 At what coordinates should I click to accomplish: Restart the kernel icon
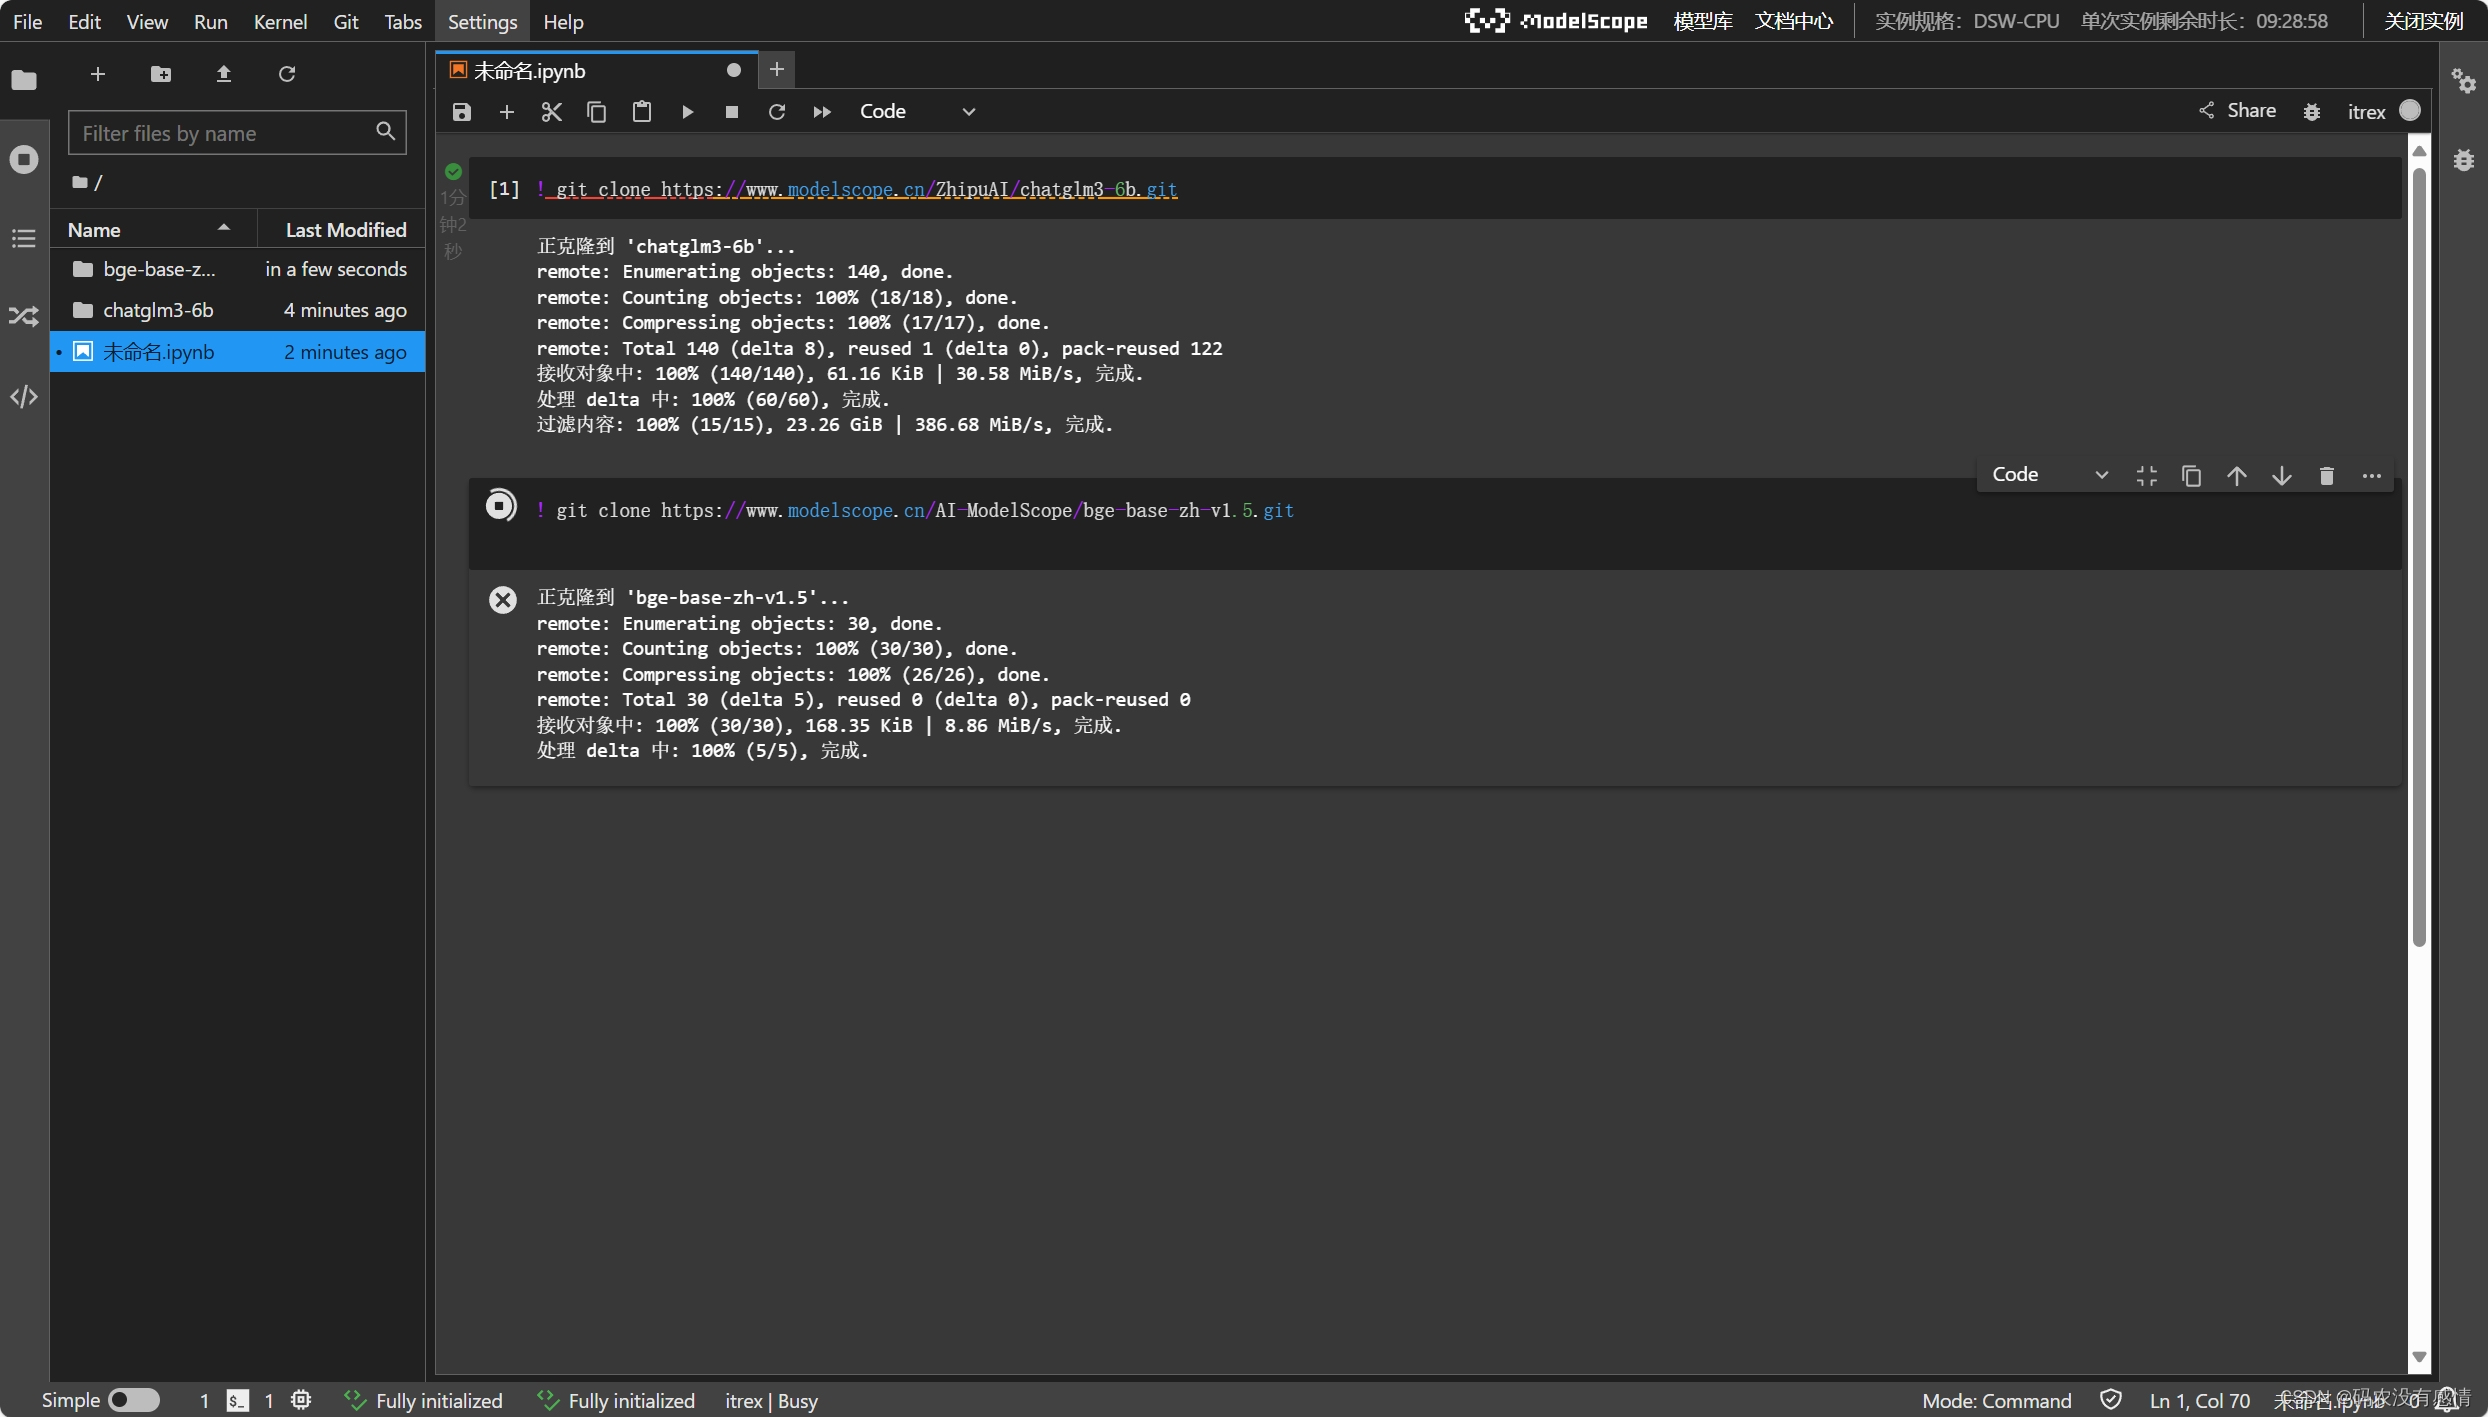pos(777,112)
